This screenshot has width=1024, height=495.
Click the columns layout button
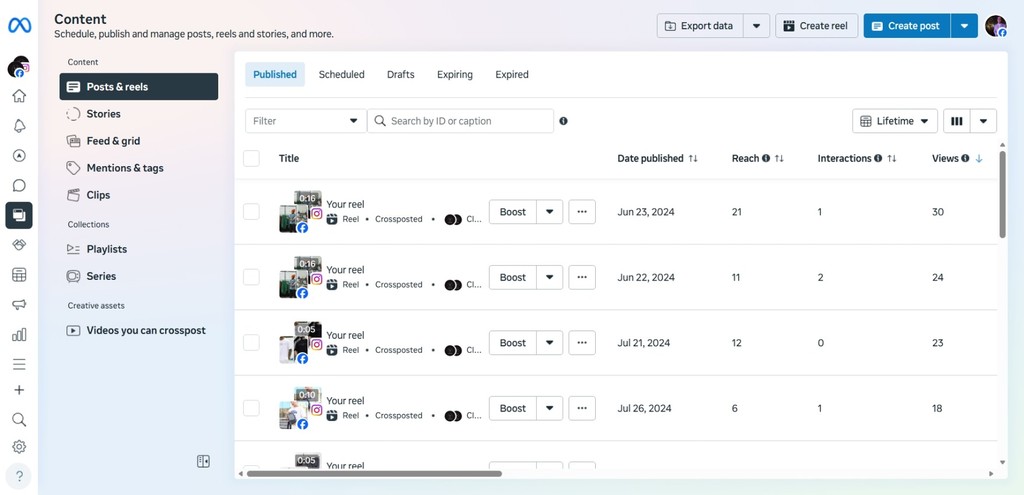point(957,121)
